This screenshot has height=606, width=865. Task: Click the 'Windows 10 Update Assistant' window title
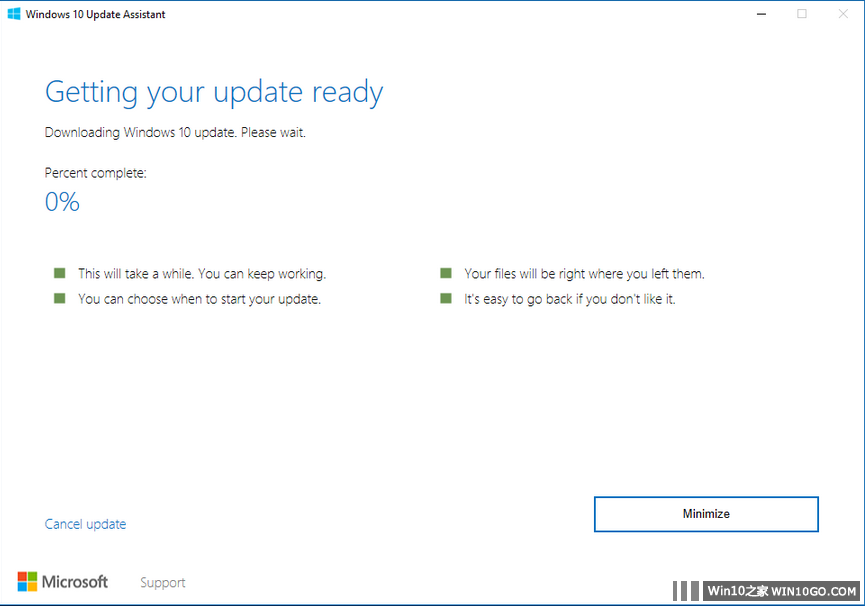(x=95, y=14)
